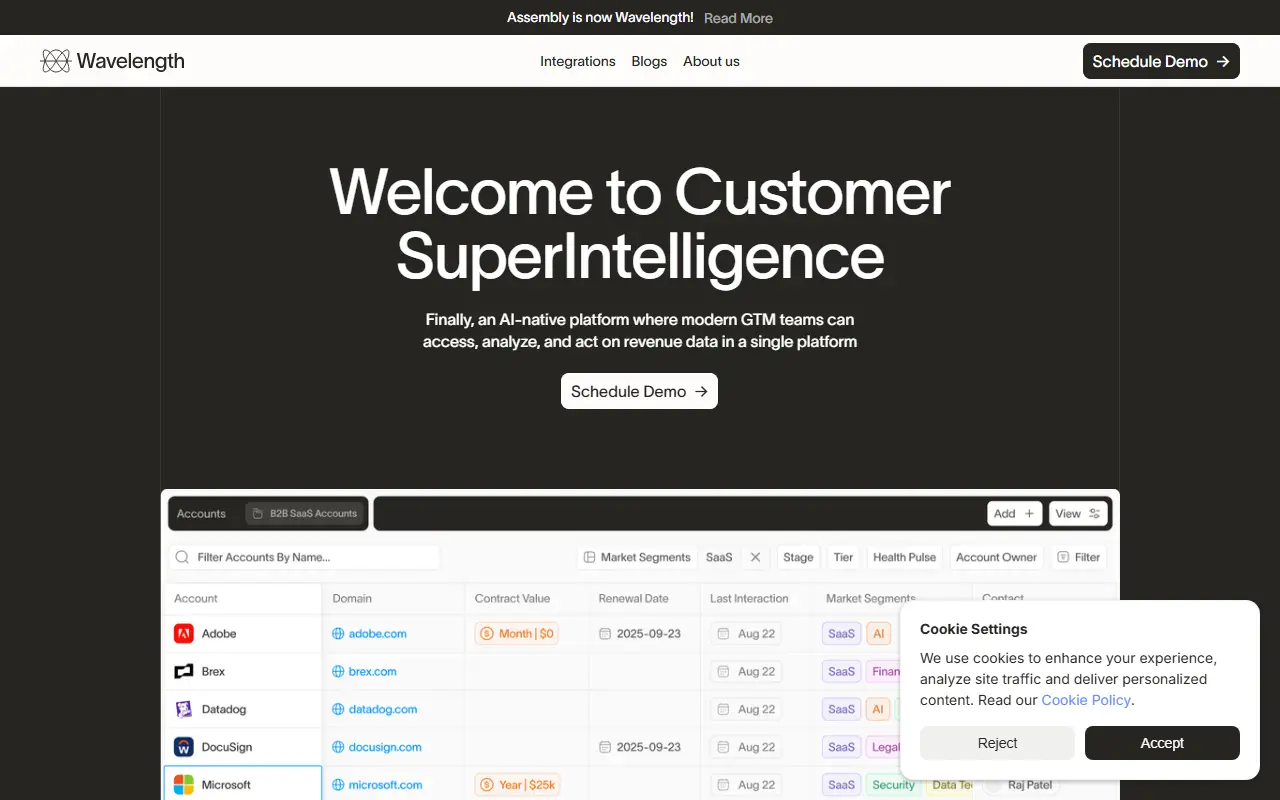The height and width of the screenshot is (800, 1280).
Task: Open the Cookie Policy link
Action: point(1086,700)
